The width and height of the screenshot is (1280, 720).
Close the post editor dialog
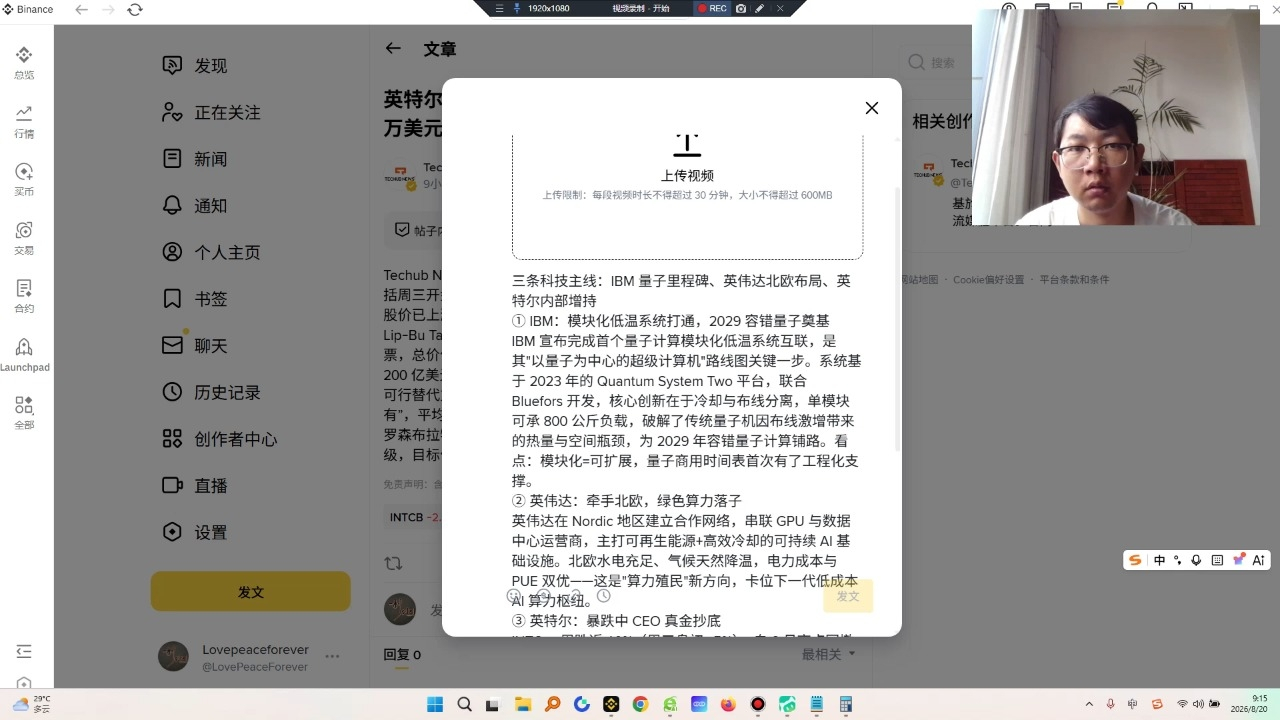(x=872, y=108)
